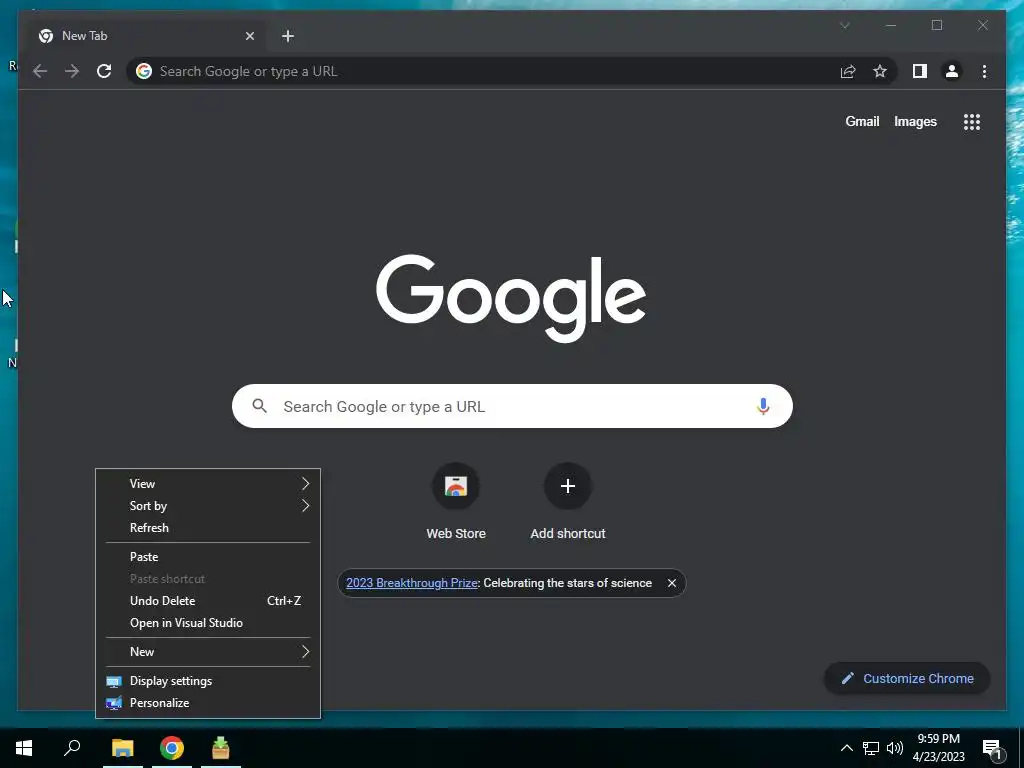Open the network icon in system tray
This screenshot has width=1024, height=768.
[x=871, y=748]
